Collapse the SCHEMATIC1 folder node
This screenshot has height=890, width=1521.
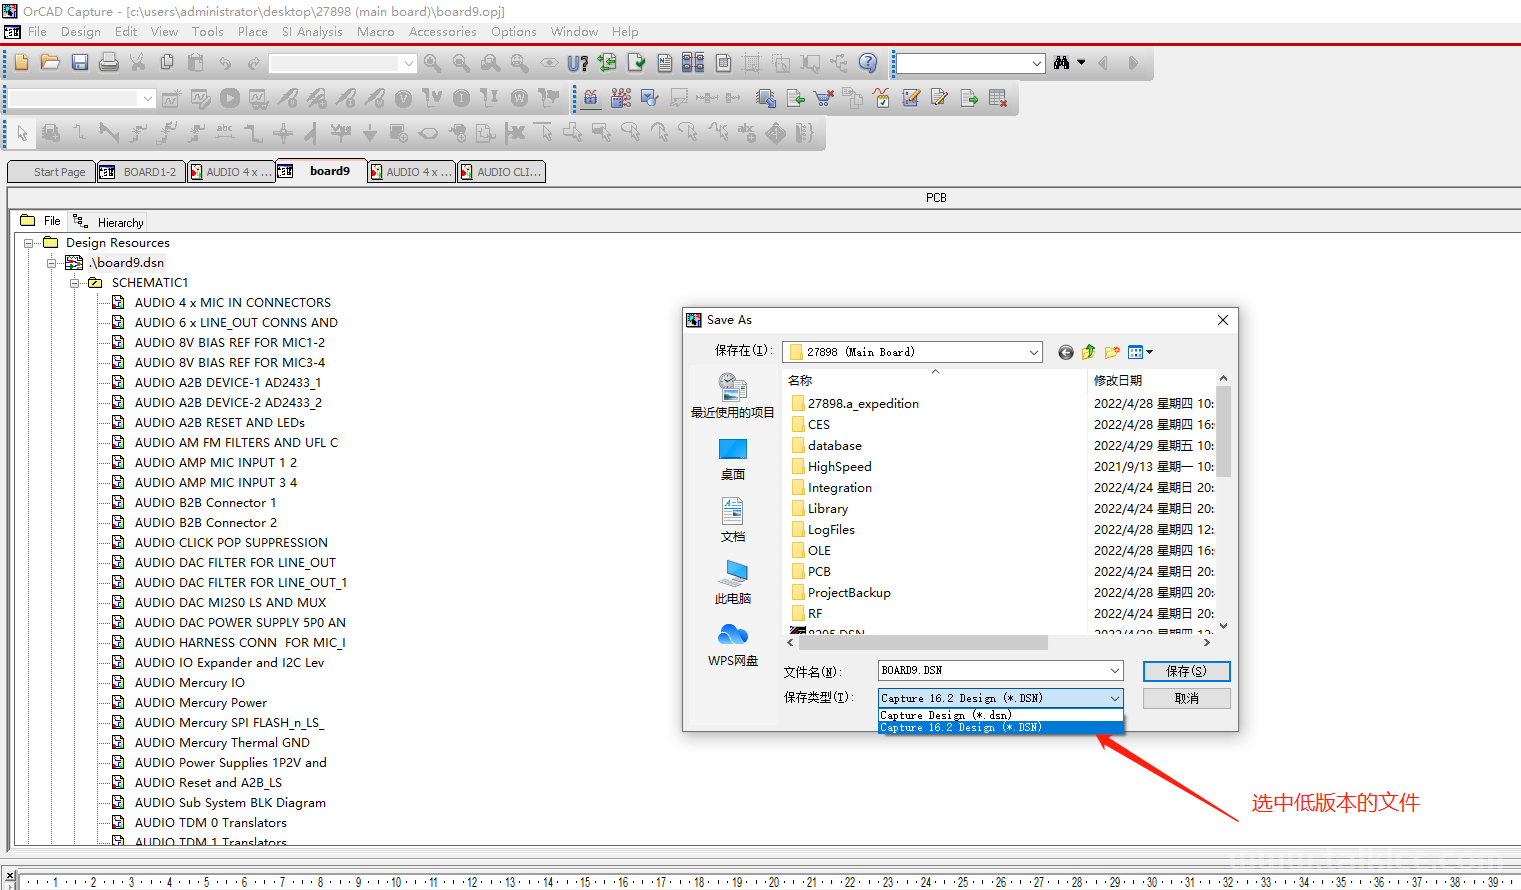pos(75,283)
